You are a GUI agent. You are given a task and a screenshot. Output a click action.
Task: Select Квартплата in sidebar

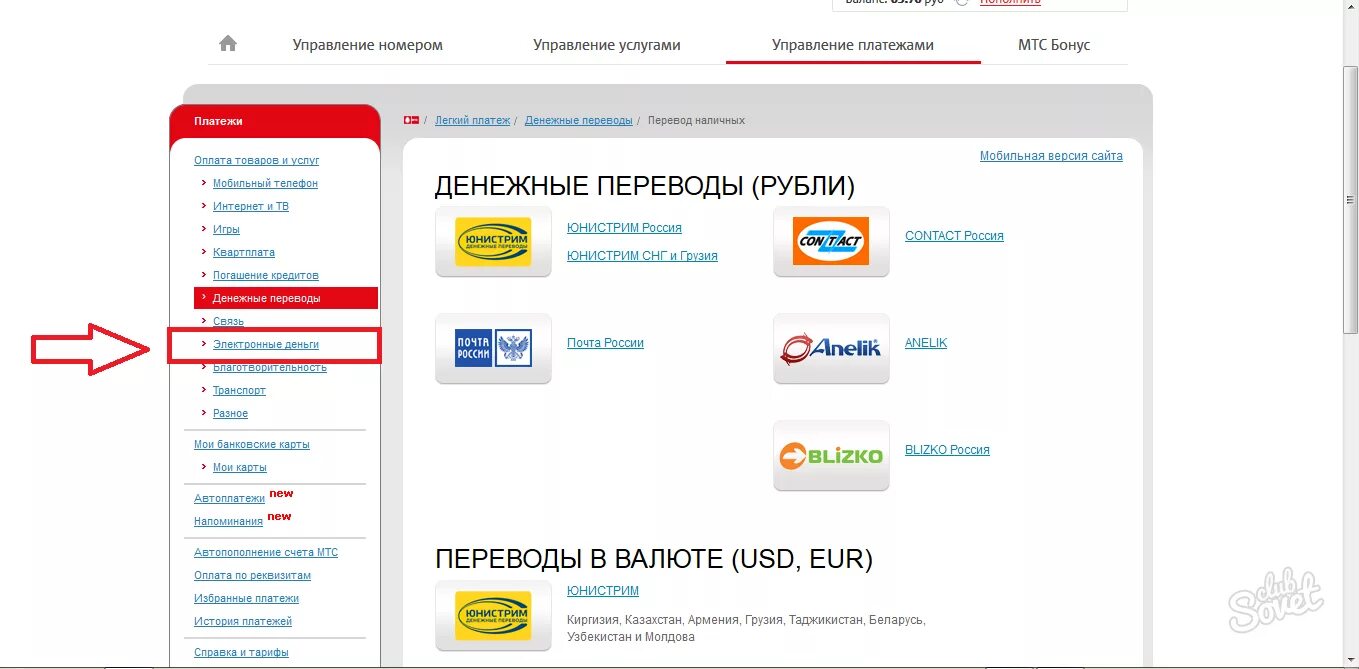pos(244,252)
